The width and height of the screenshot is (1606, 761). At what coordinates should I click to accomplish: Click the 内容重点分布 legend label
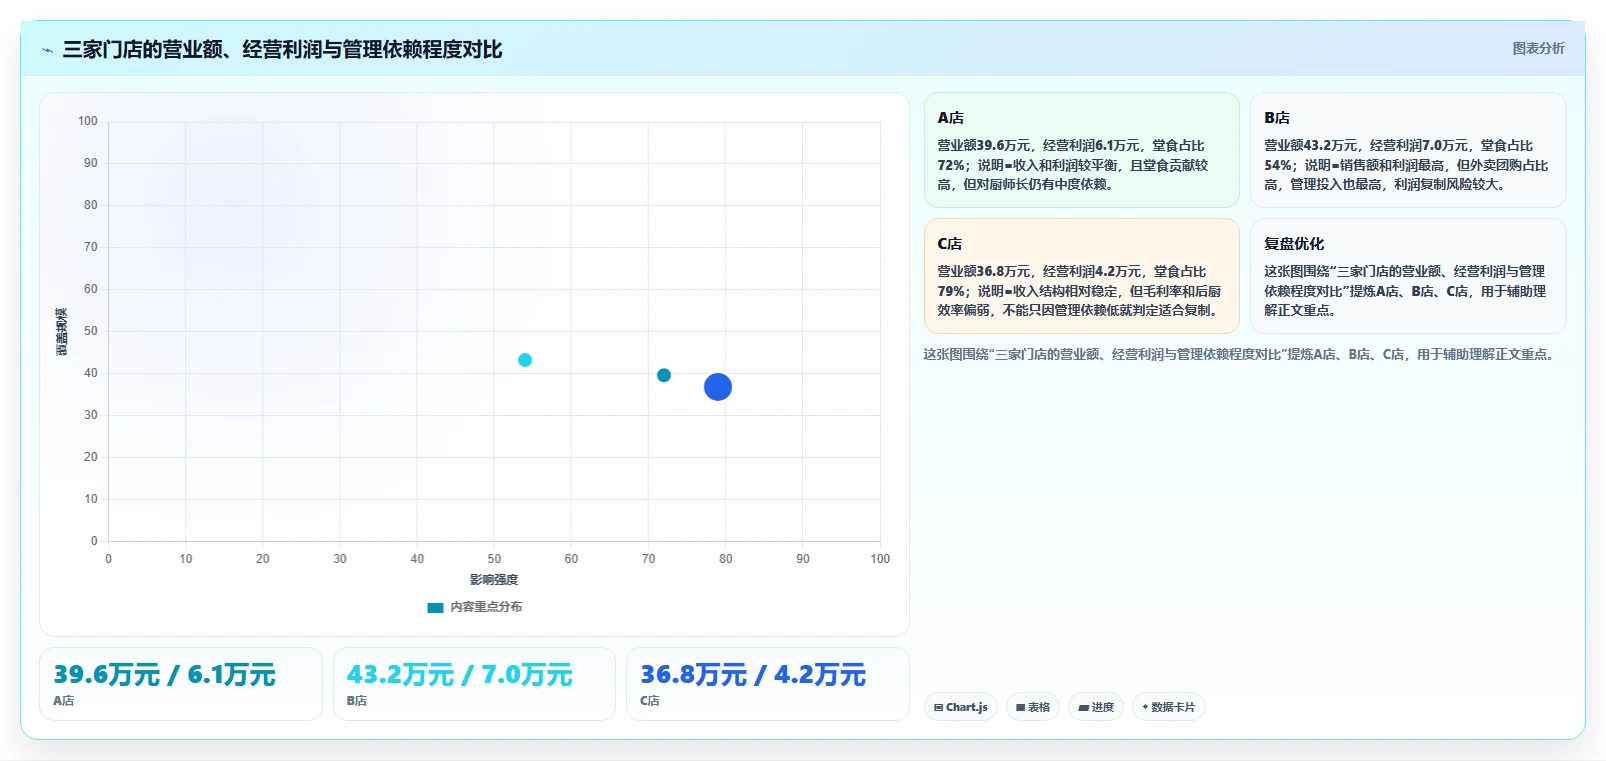[486, 607]
